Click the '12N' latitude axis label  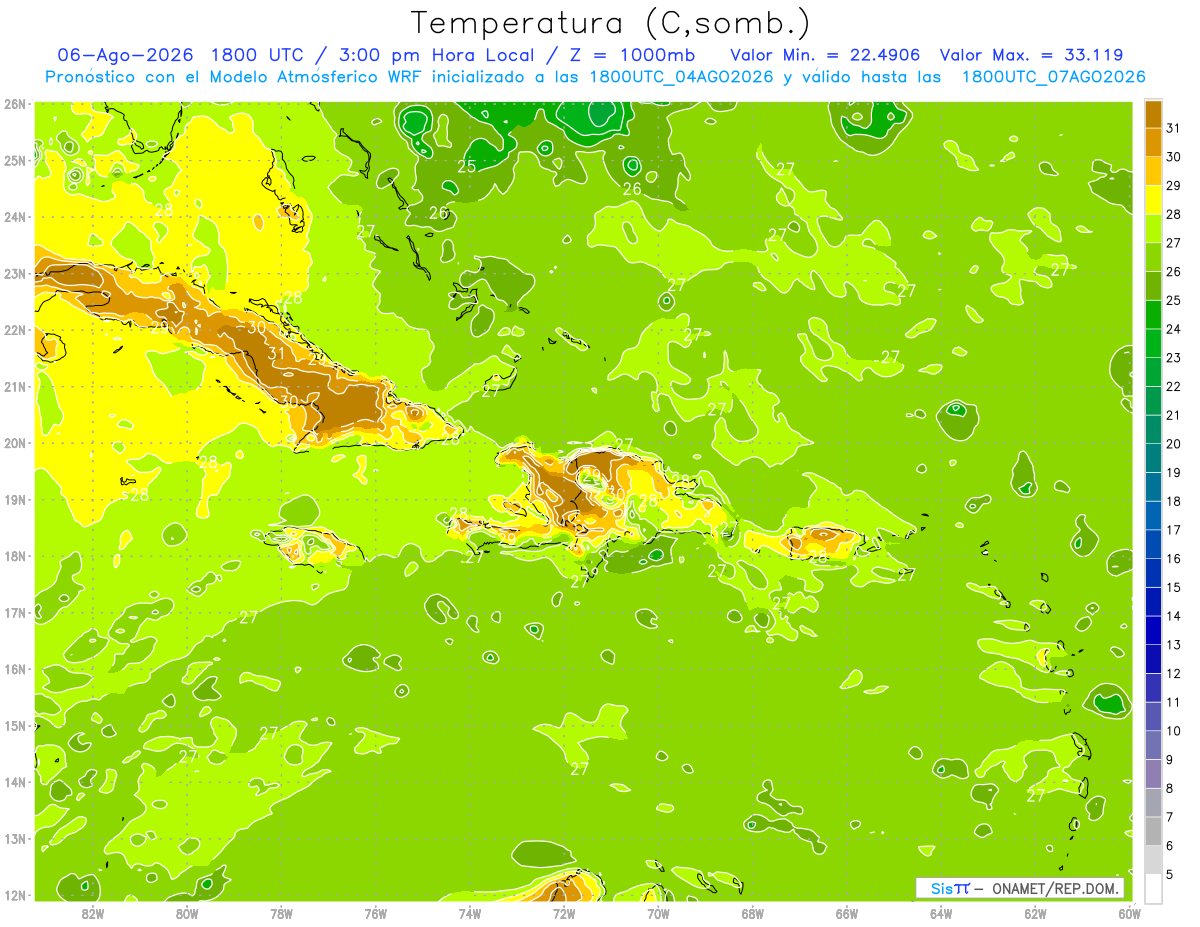click(x=14, y=895)
